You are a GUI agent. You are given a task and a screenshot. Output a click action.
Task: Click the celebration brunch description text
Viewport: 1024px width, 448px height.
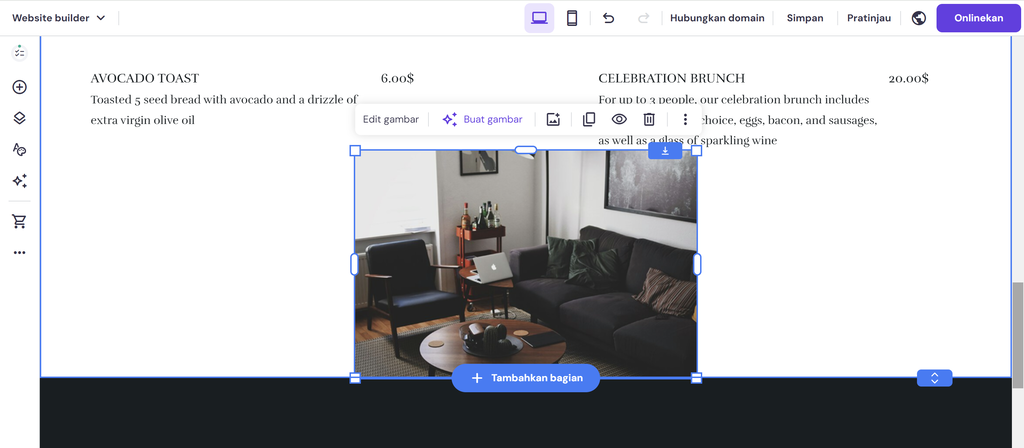[x=738, y=120]
